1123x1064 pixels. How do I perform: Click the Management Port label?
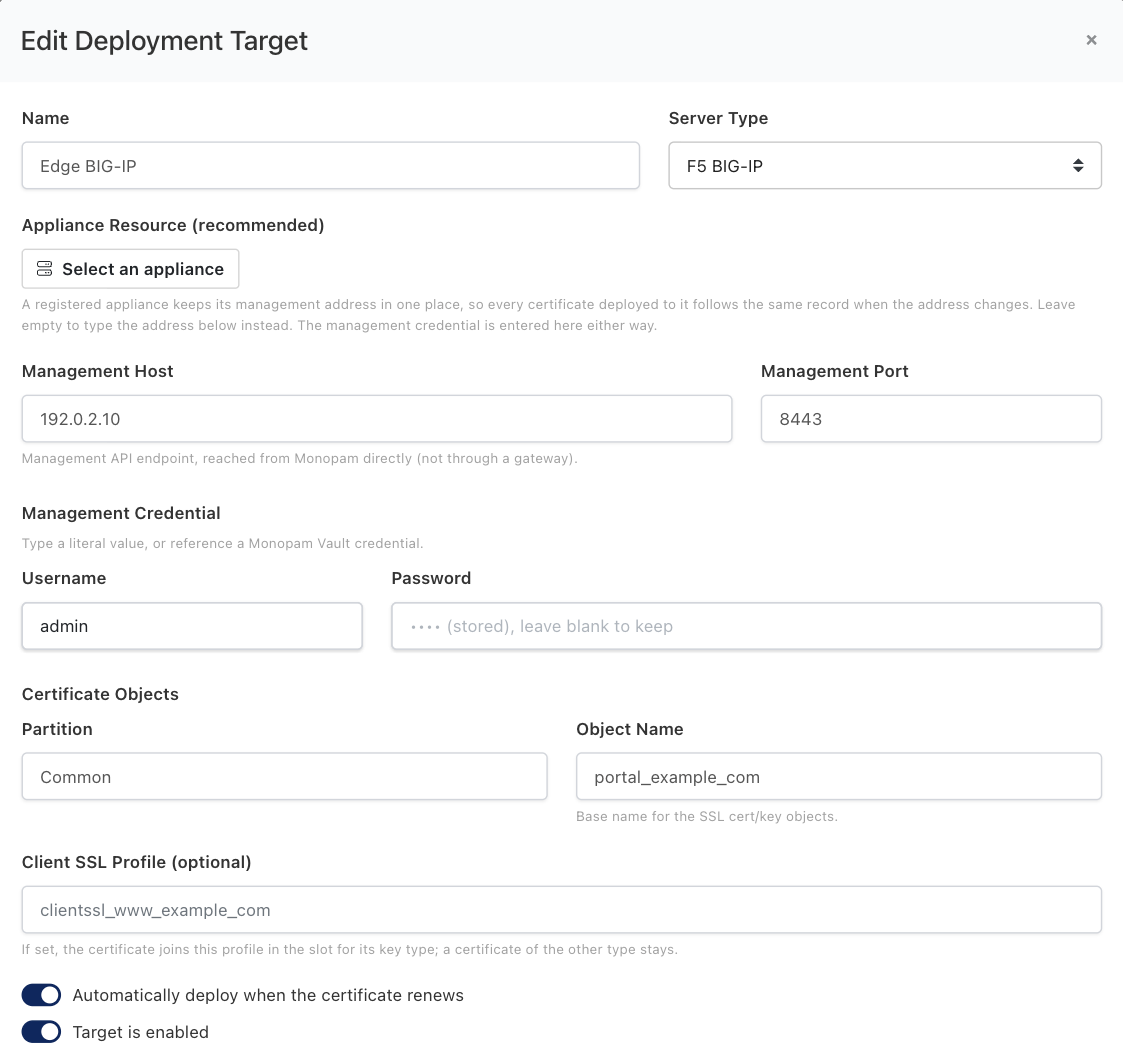[x=834, y=371]
